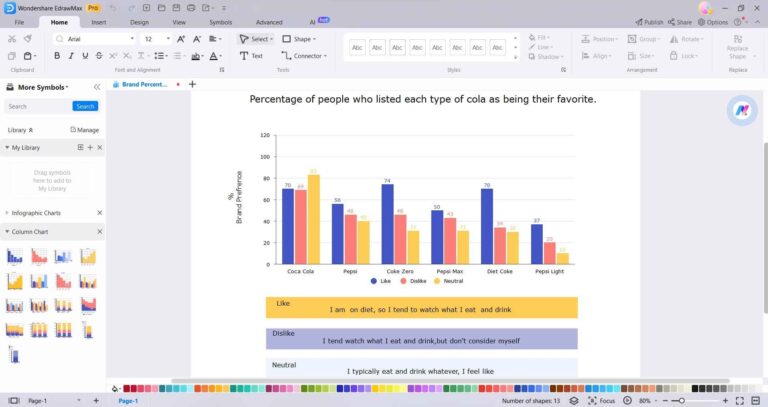768x407 pixels.
Task: Click the import icon in My Library row
Action: pyautogui.click(x=80, y=147)
